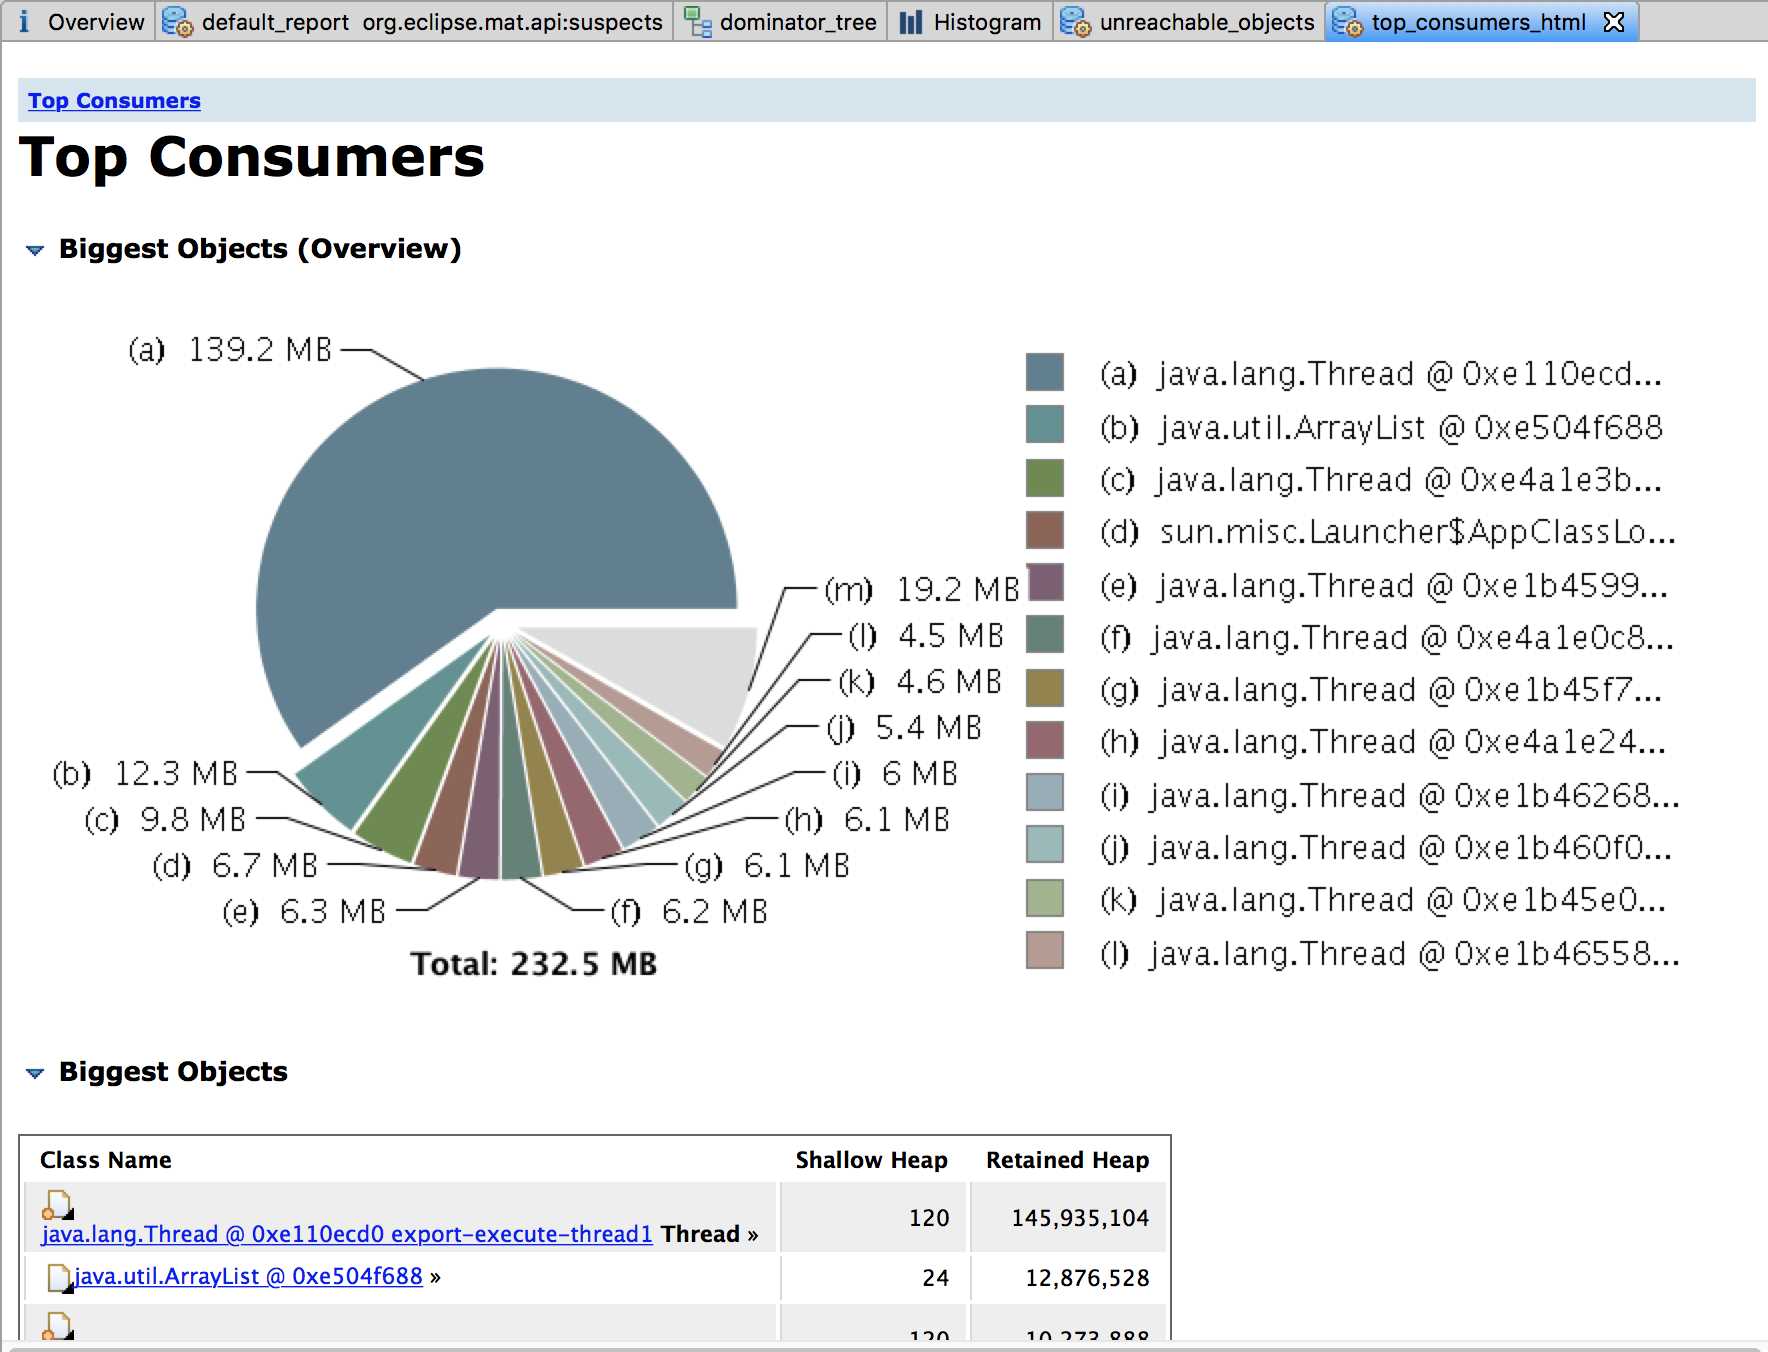The image size is (1768, 1352).
Task: Click the Shallow Heap column header
Action: [x=871, y=1160]
